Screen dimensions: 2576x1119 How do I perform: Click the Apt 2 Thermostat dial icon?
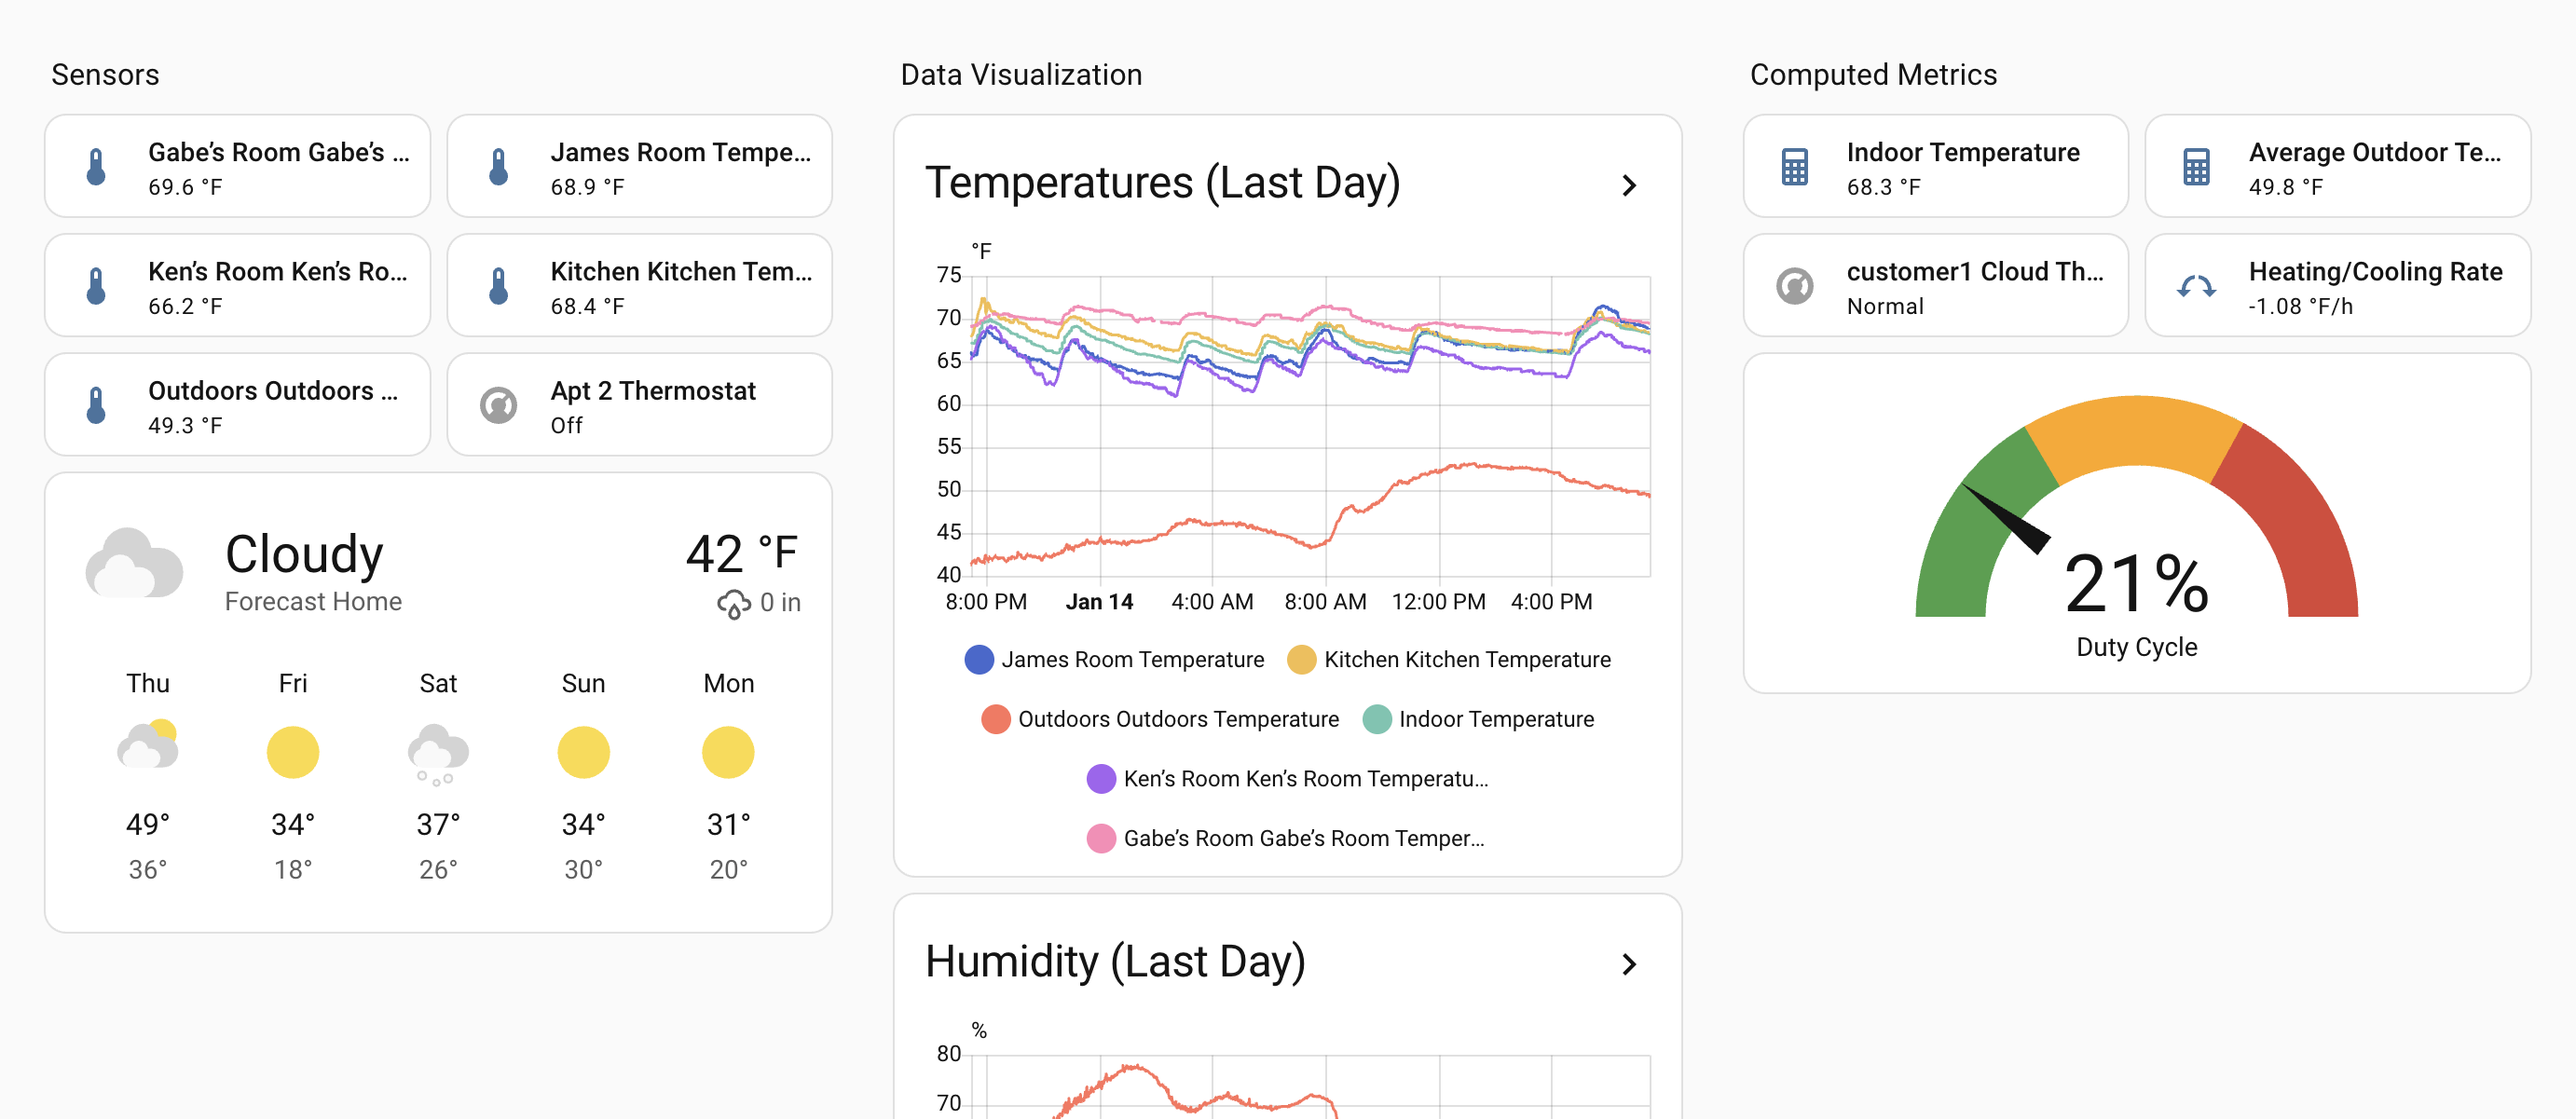pos(498,404)
